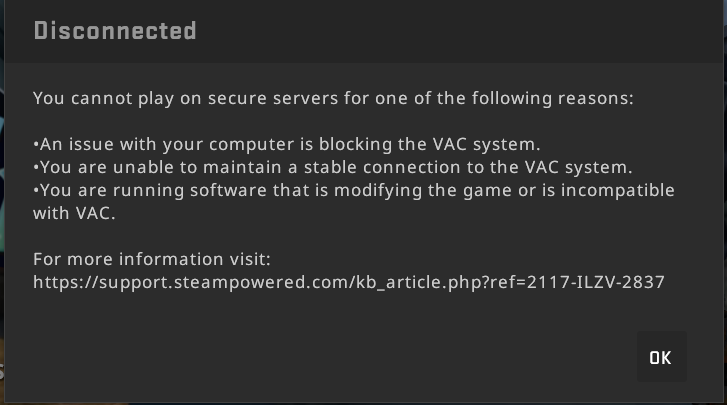Dismiss the dialog with the OK button
Screen dimensions: 727x405
pyautogui.click(x=662, y=356)
